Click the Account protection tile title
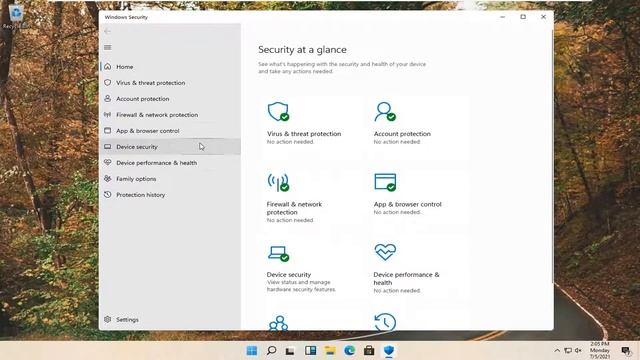The width and height of the screenshot is (640, 360). pyautogui.click(x=402, y=134)
